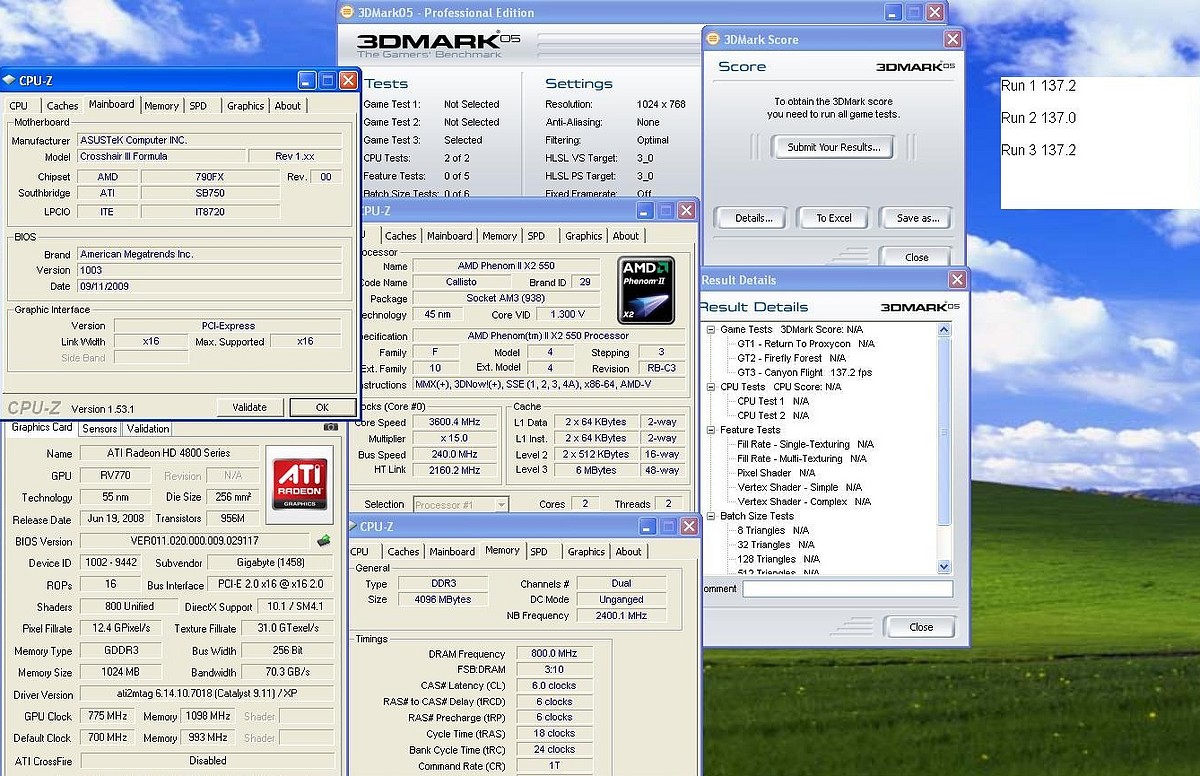This screenshot has width=1200, height=776.
Task: Select SPD tab in CPU-Z Memory window
Action: 539,551
